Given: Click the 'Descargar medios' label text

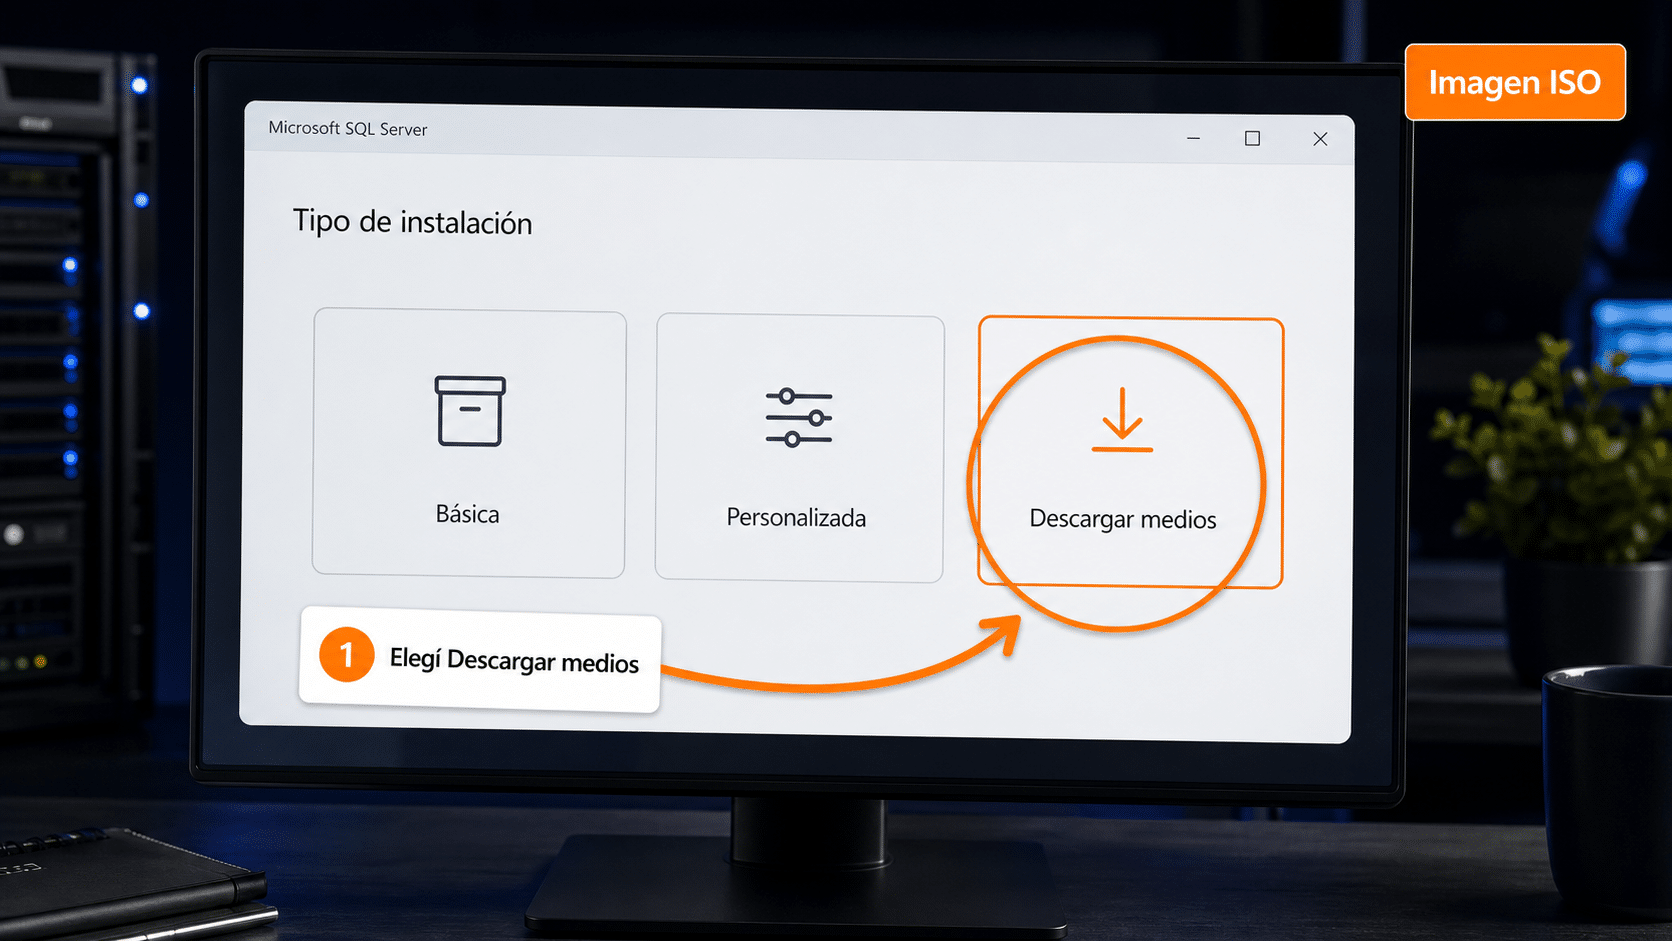Looking at the screenshot, I should click(1123, 519).
